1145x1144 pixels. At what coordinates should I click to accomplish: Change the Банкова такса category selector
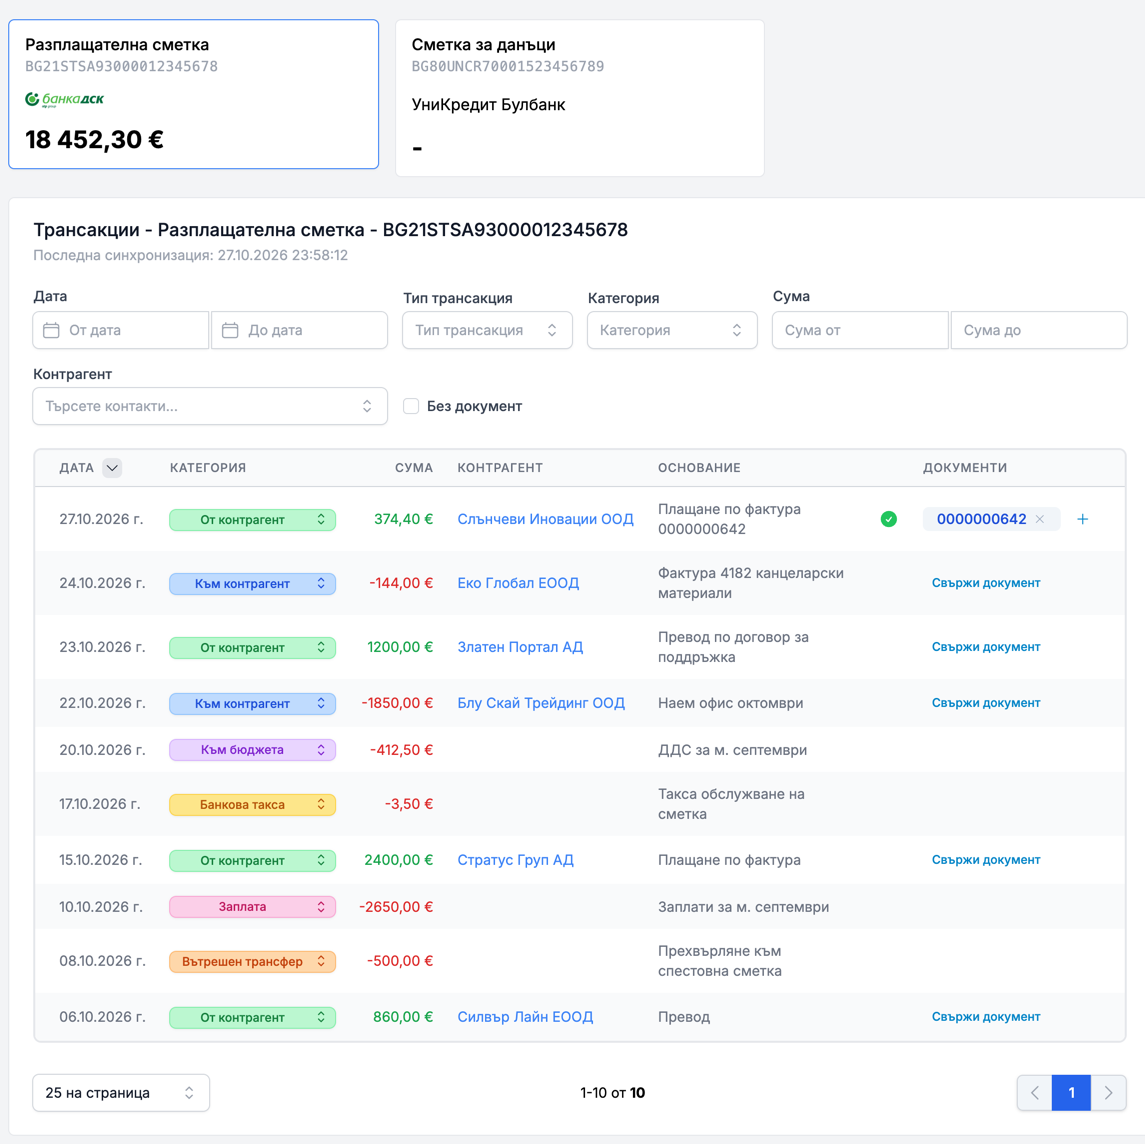(x=253, y=805)
